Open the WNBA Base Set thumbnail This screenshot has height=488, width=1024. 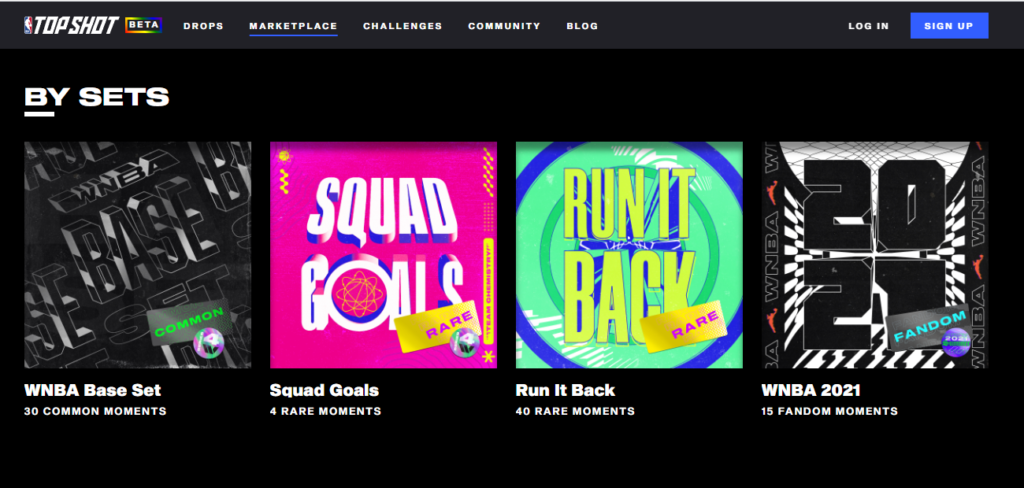click(138, 255)
